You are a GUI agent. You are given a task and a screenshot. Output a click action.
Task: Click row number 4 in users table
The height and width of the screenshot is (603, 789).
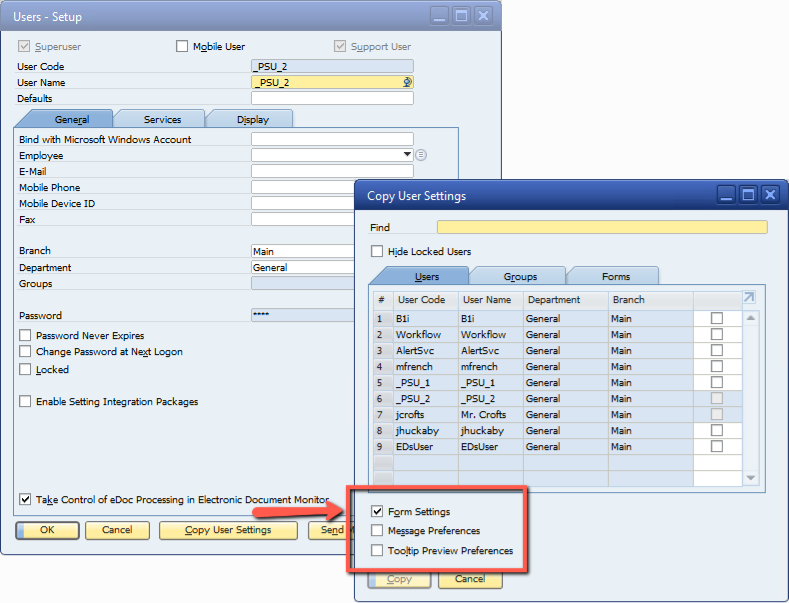[x=383, y=367]
